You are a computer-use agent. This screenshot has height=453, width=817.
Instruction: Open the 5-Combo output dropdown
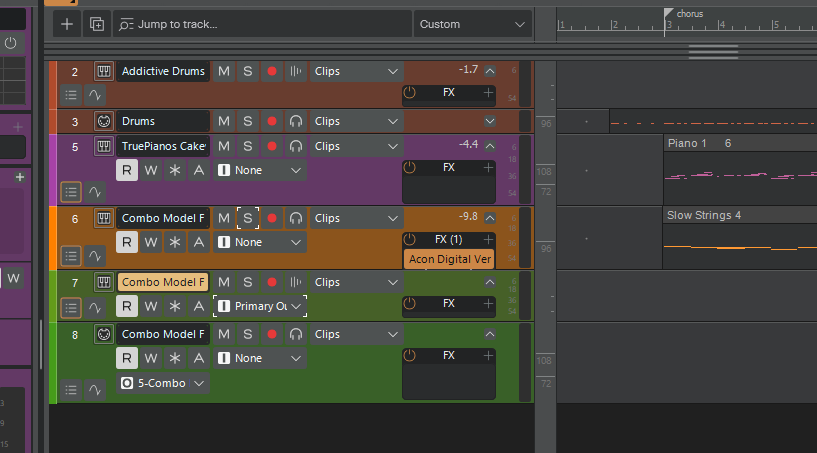click(163, 383)
